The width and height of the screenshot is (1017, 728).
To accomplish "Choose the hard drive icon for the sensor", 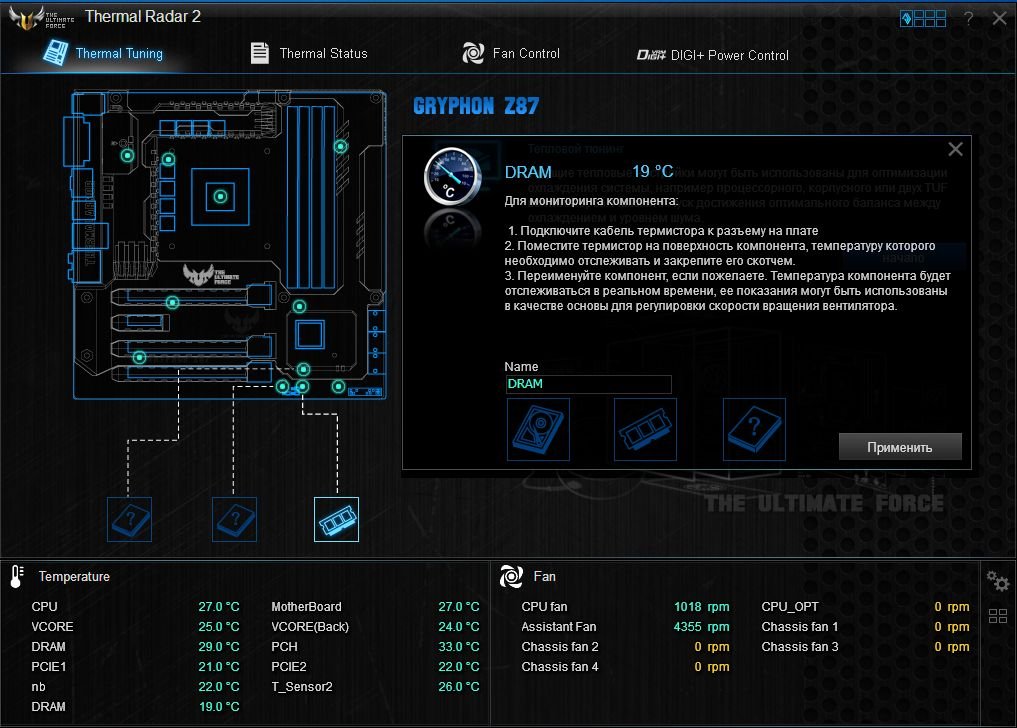I will point(538,429).
